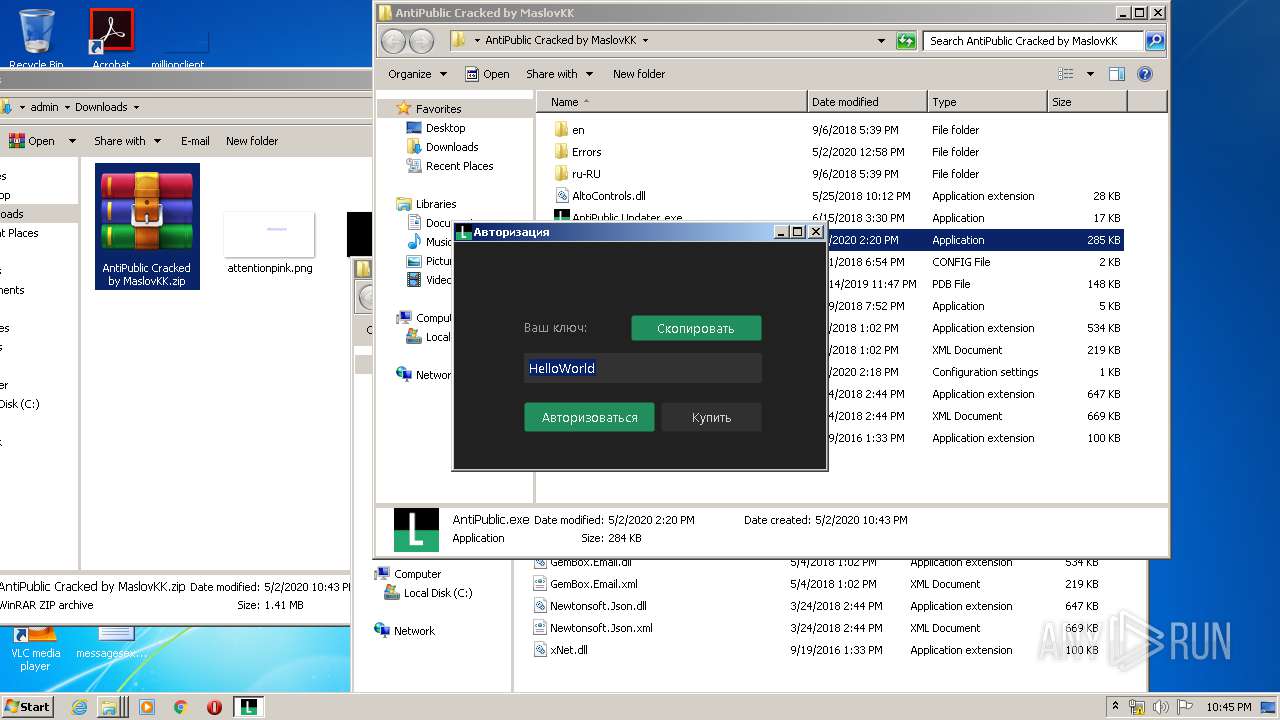Viewport: 1280px width, 720px height.
Task: Go forward in AntiPublic Explorer window
Action: coord(421,41)
